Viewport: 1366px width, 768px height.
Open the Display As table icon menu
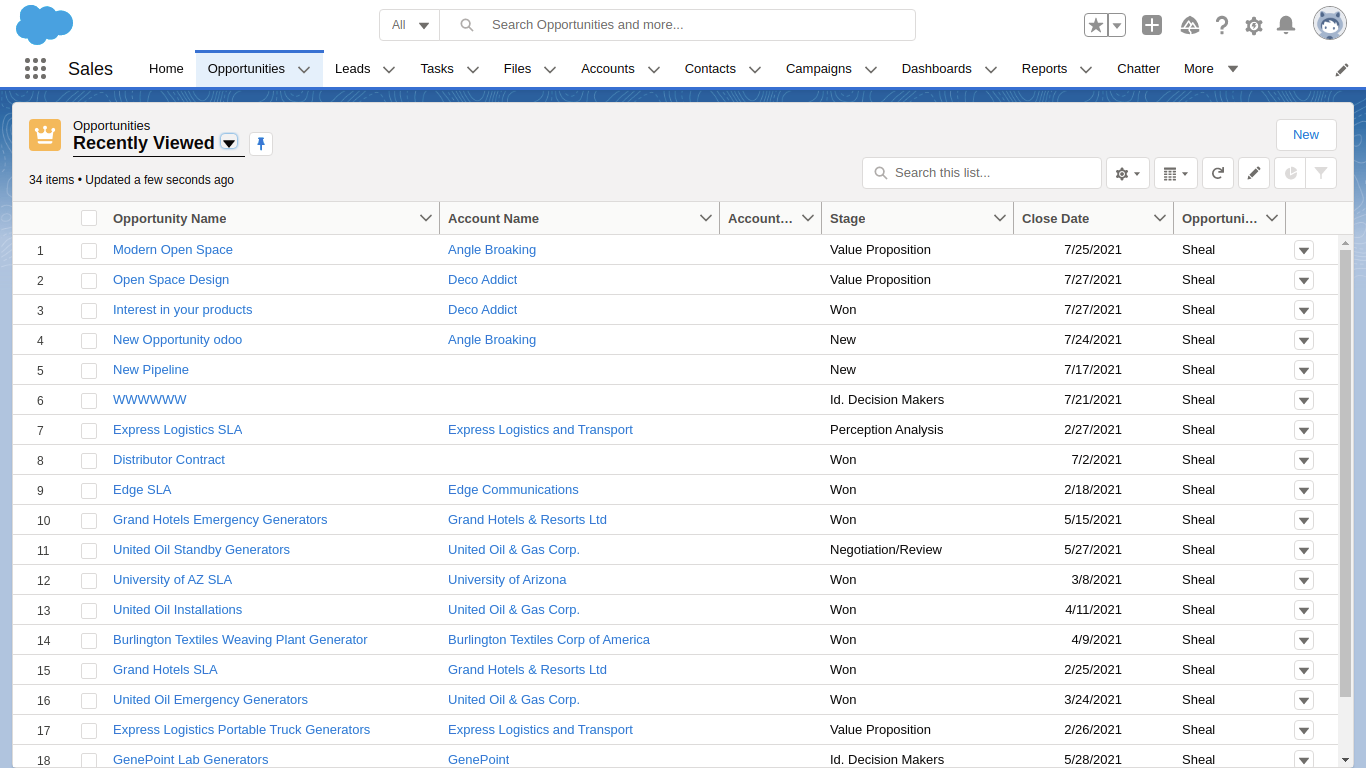point(1176,173)
